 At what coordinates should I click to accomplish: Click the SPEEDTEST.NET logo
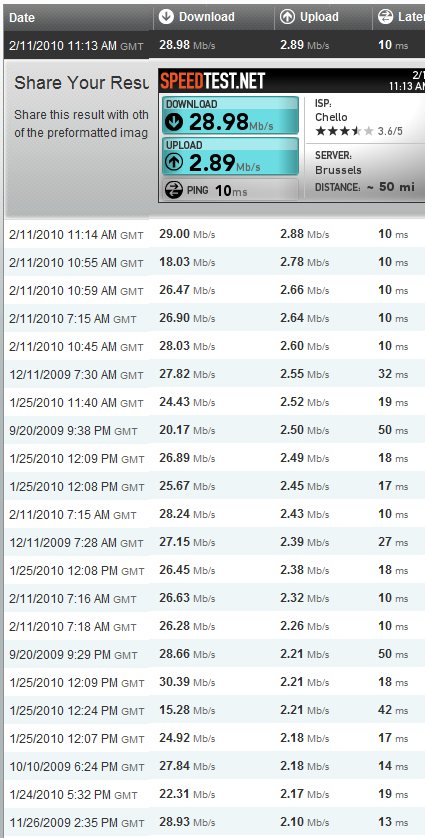click(212, 81)
